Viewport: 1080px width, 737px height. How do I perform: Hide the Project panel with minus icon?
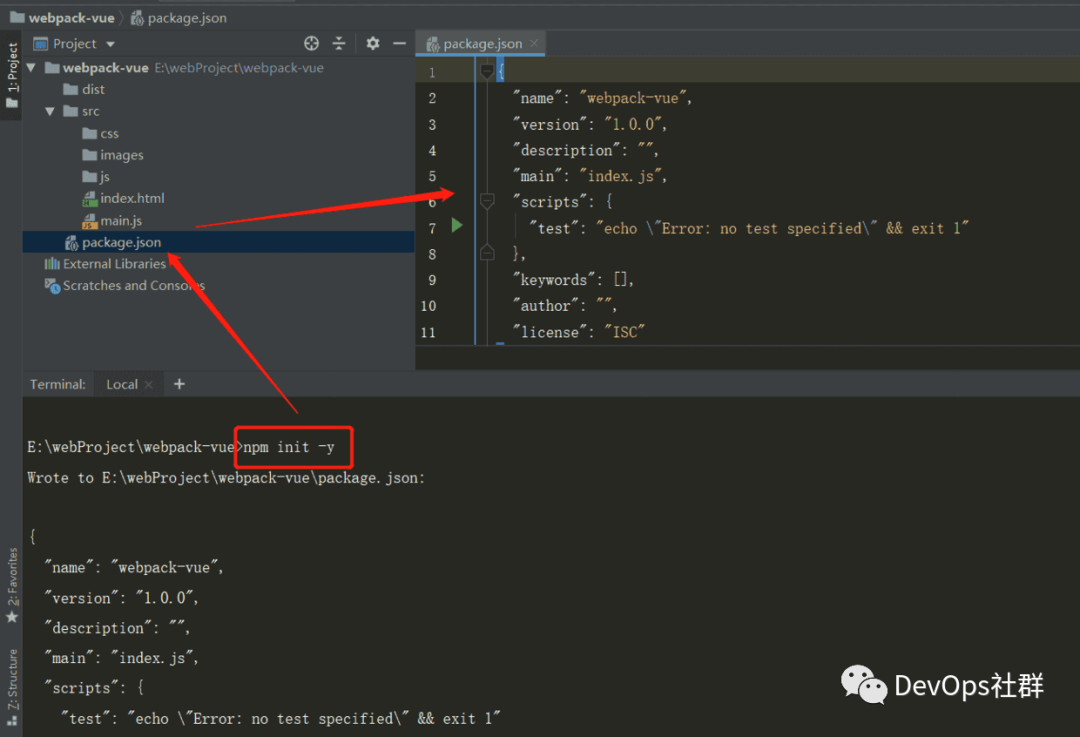pos(399,43)
